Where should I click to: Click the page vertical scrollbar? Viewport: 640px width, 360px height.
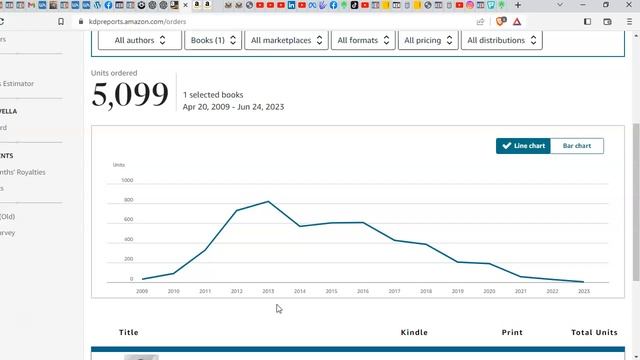[636, 202]
